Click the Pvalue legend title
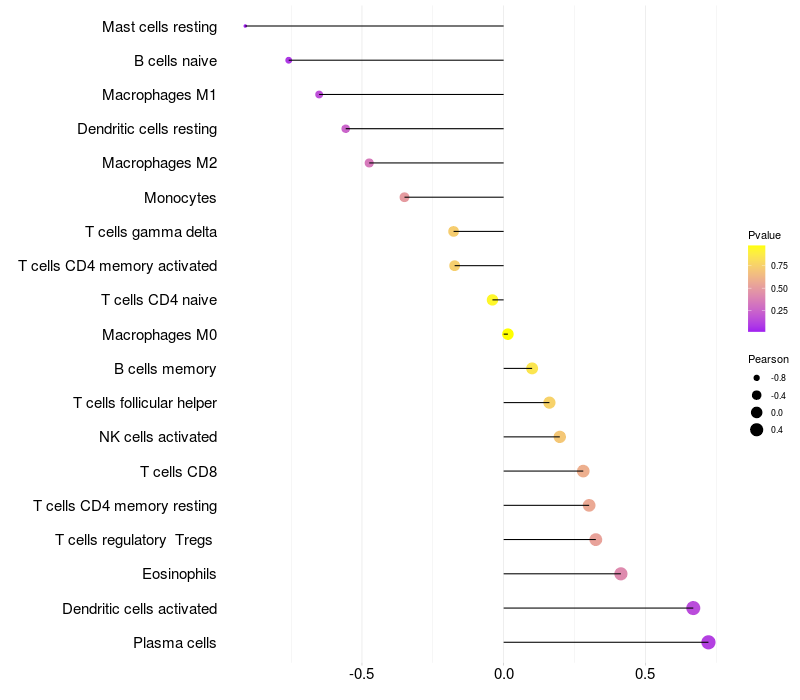Image resolution: width=800 pixels, height=700 pixels. tap(764, 235)
